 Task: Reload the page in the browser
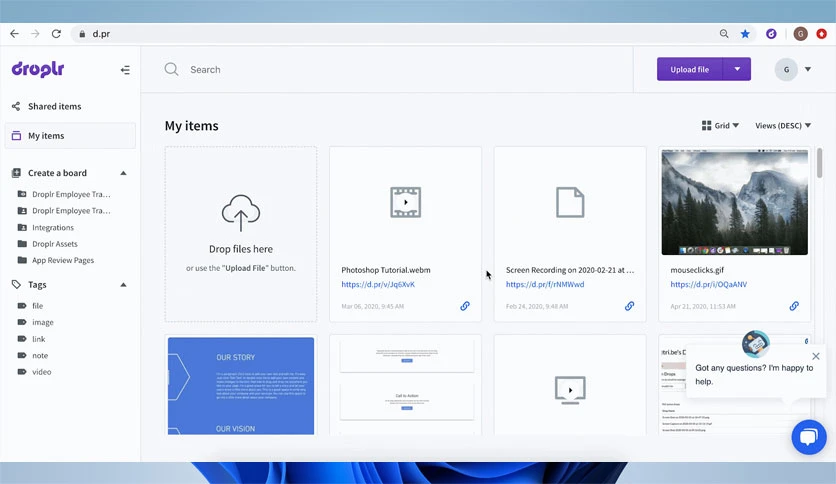point(56,34)
